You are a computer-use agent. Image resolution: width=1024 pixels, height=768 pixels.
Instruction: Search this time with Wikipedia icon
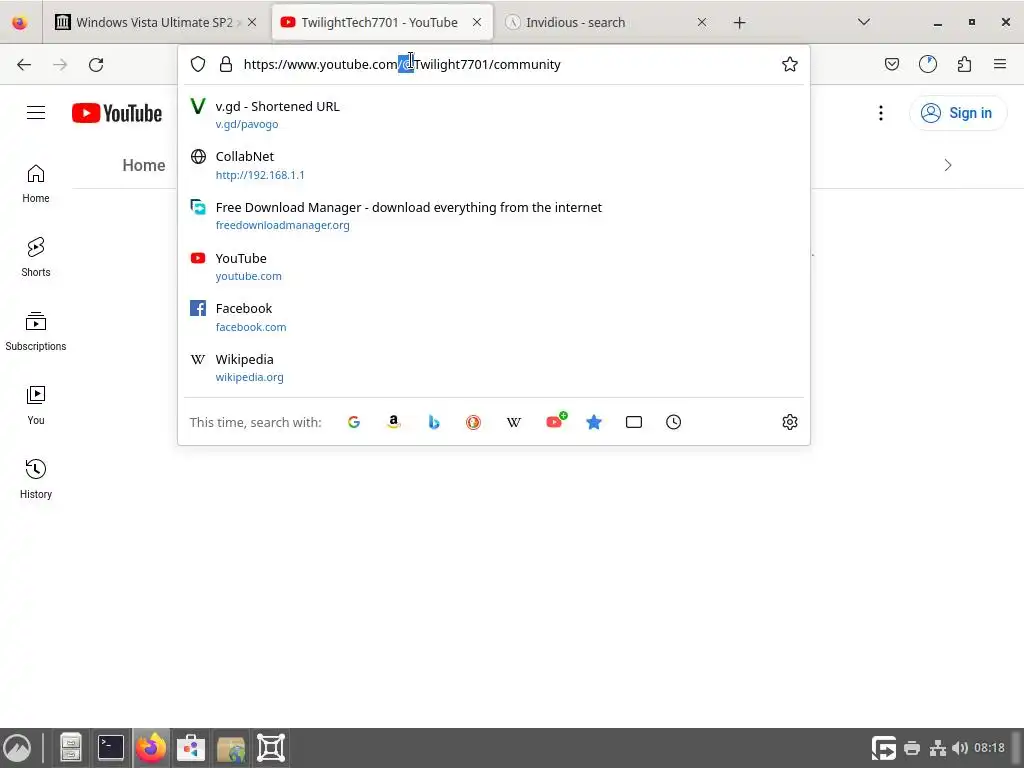pos(514,422)
